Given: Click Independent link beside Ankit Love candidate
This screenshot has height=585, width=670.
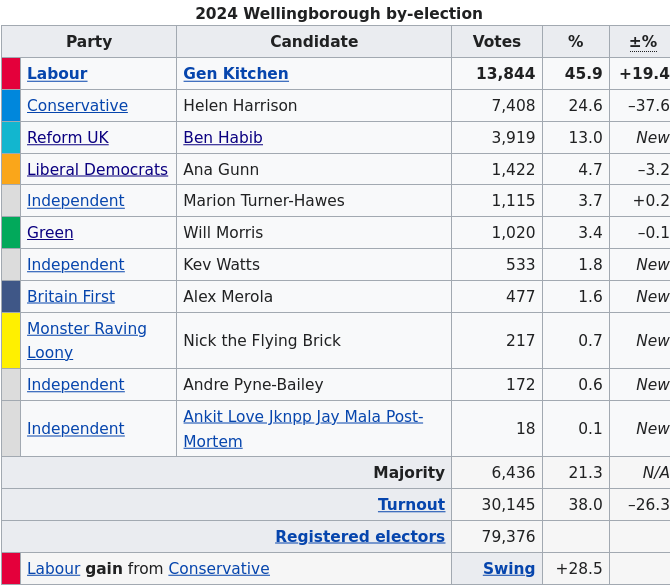Looking at the screenshot, I should click(x=76, y=429).
